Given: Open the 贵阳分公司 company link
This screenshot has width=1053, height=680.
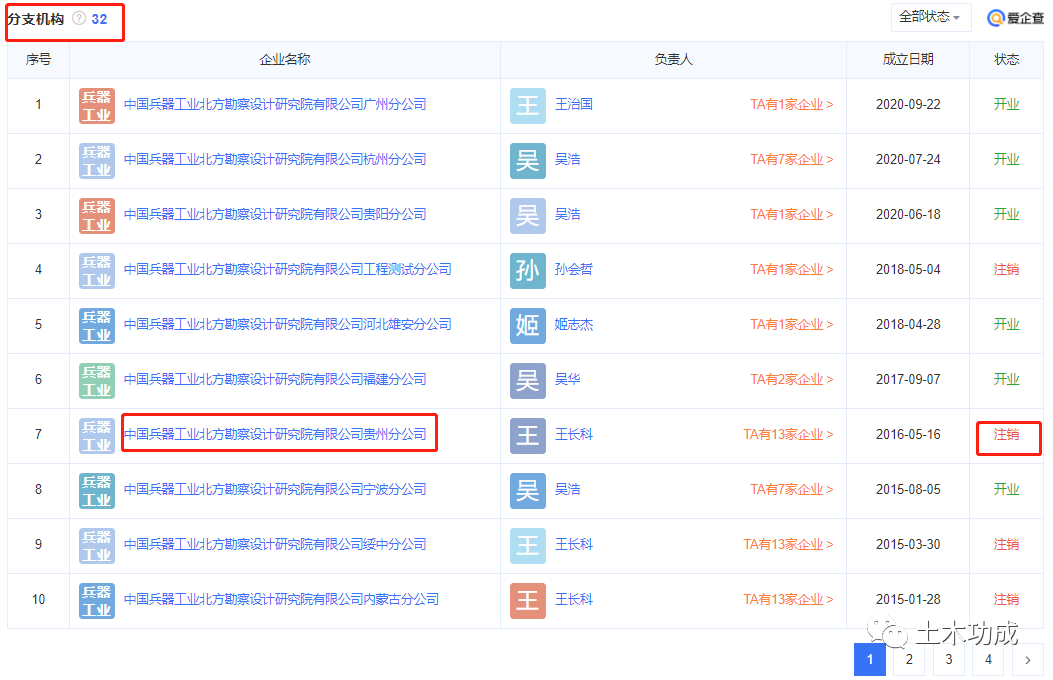Looking at the screenshot, I should 275,214.
